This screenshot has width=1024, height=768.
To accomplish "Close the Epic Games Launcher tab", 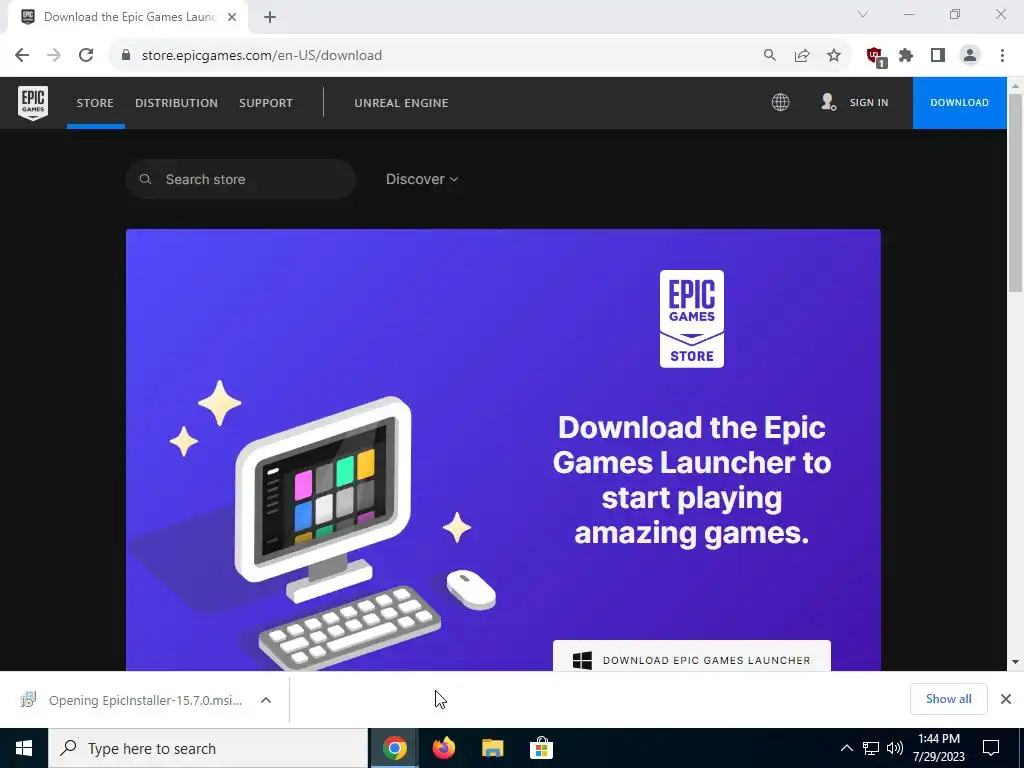I will pos(232,17).
